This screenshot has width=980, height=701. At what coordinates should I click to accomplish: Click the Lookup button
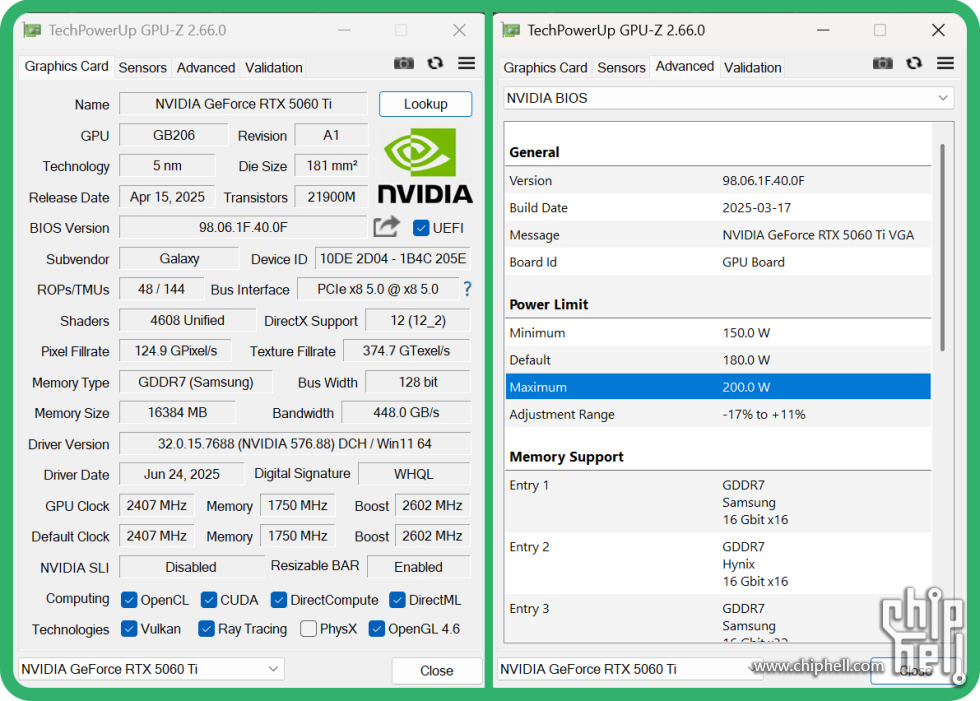tap(426, 104)
